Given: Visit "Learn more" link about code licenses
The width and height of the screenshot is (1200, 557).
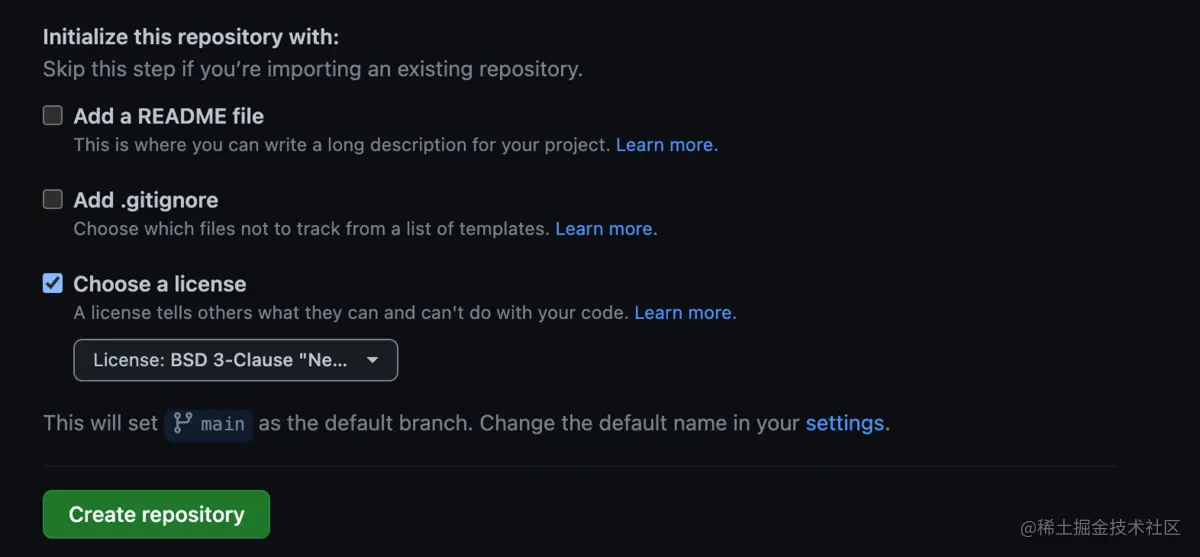Looking at the screenshot, I should [x=684, y=313].
